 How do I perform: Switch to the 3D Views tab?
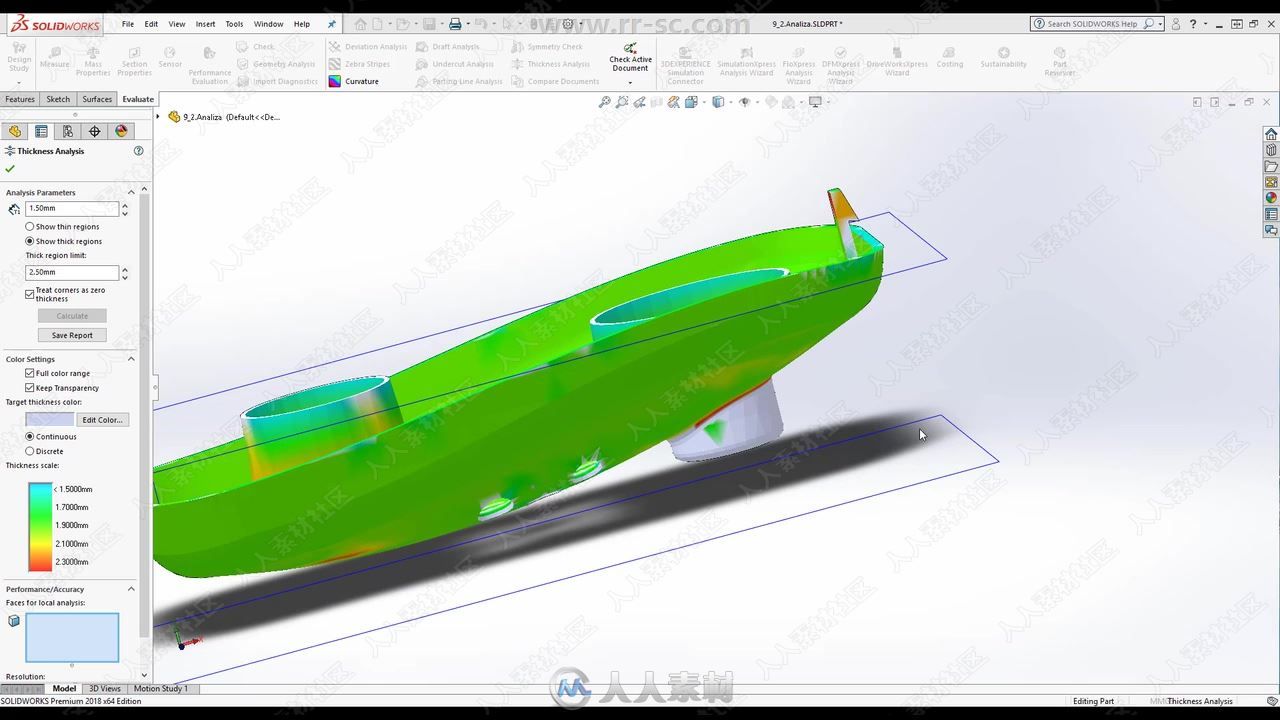(104, 688)
